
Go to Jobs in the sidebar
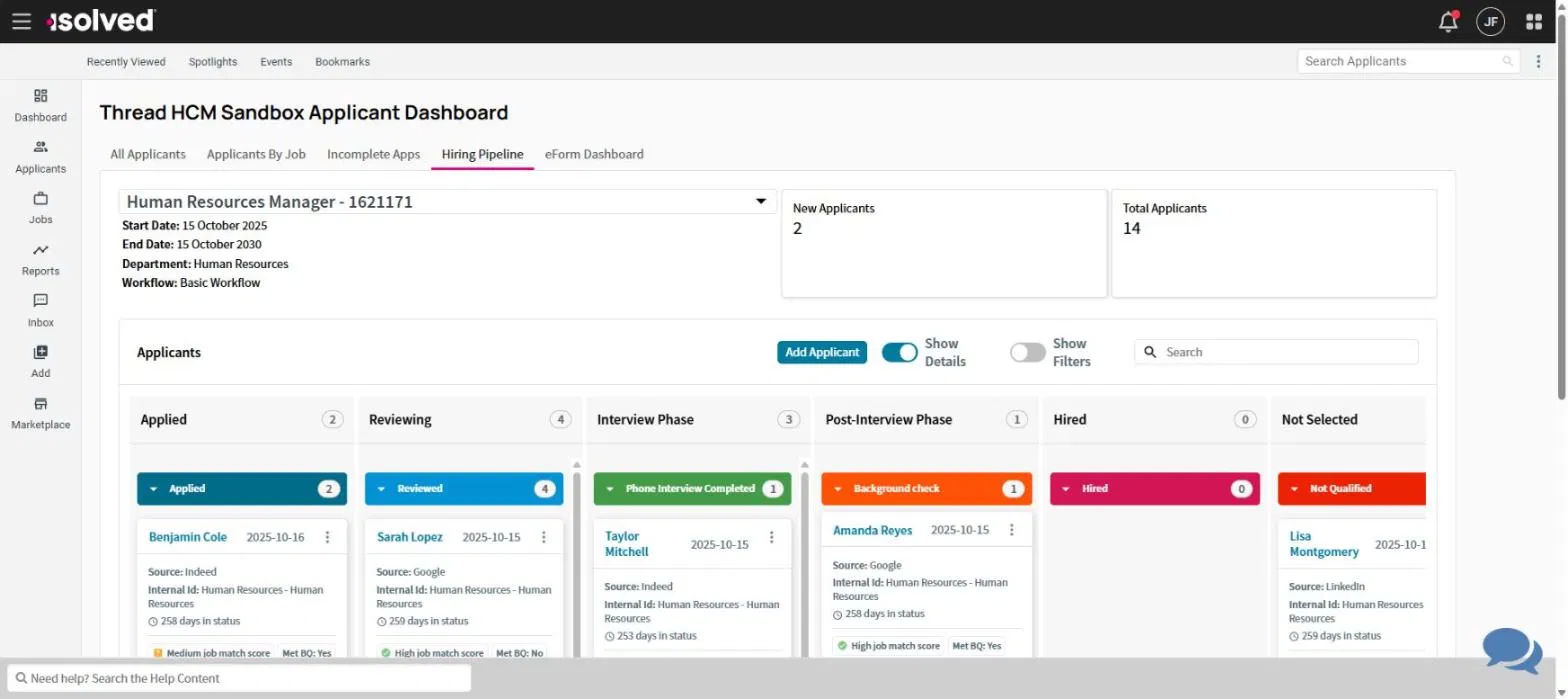point(40,208)
